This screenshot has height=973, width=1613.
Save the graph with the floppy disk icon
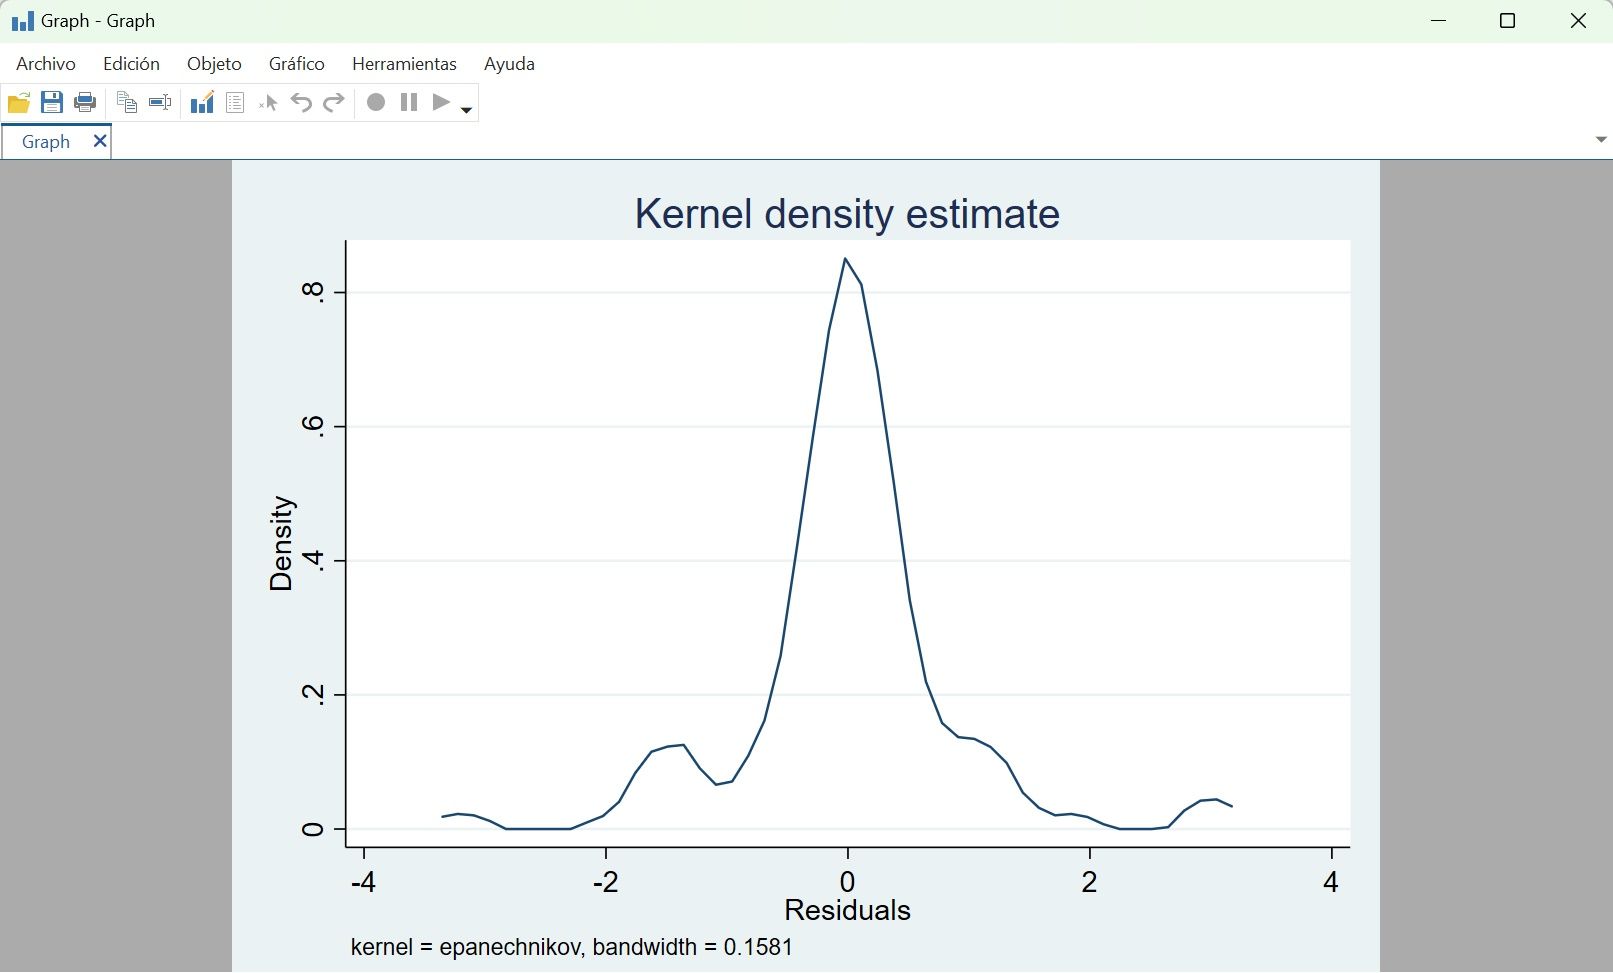tap(52, 103)
